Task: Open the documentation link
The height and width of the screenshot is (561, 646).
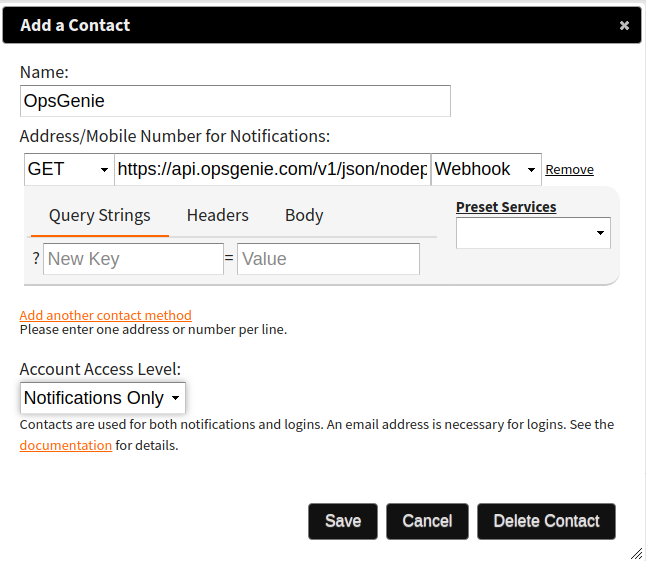Action: pyautogui.click(x=65, y=445)
